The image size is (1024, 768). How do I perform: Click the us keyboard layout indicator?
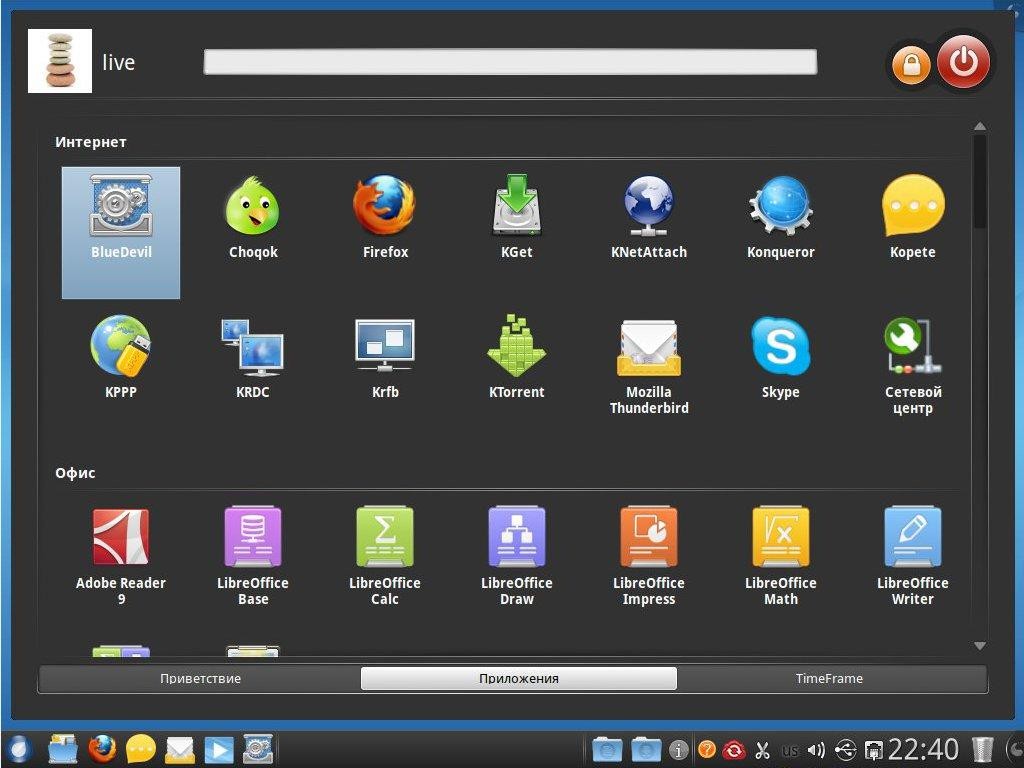[790, 750]
